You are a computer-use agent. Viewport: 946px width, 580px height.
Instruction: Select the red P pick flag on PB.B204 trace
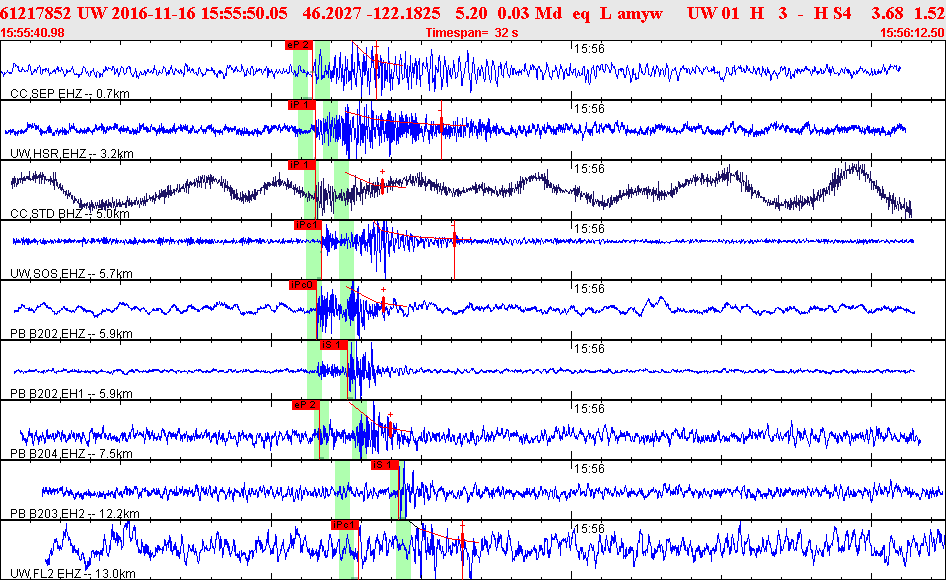(x=305, y=405)
